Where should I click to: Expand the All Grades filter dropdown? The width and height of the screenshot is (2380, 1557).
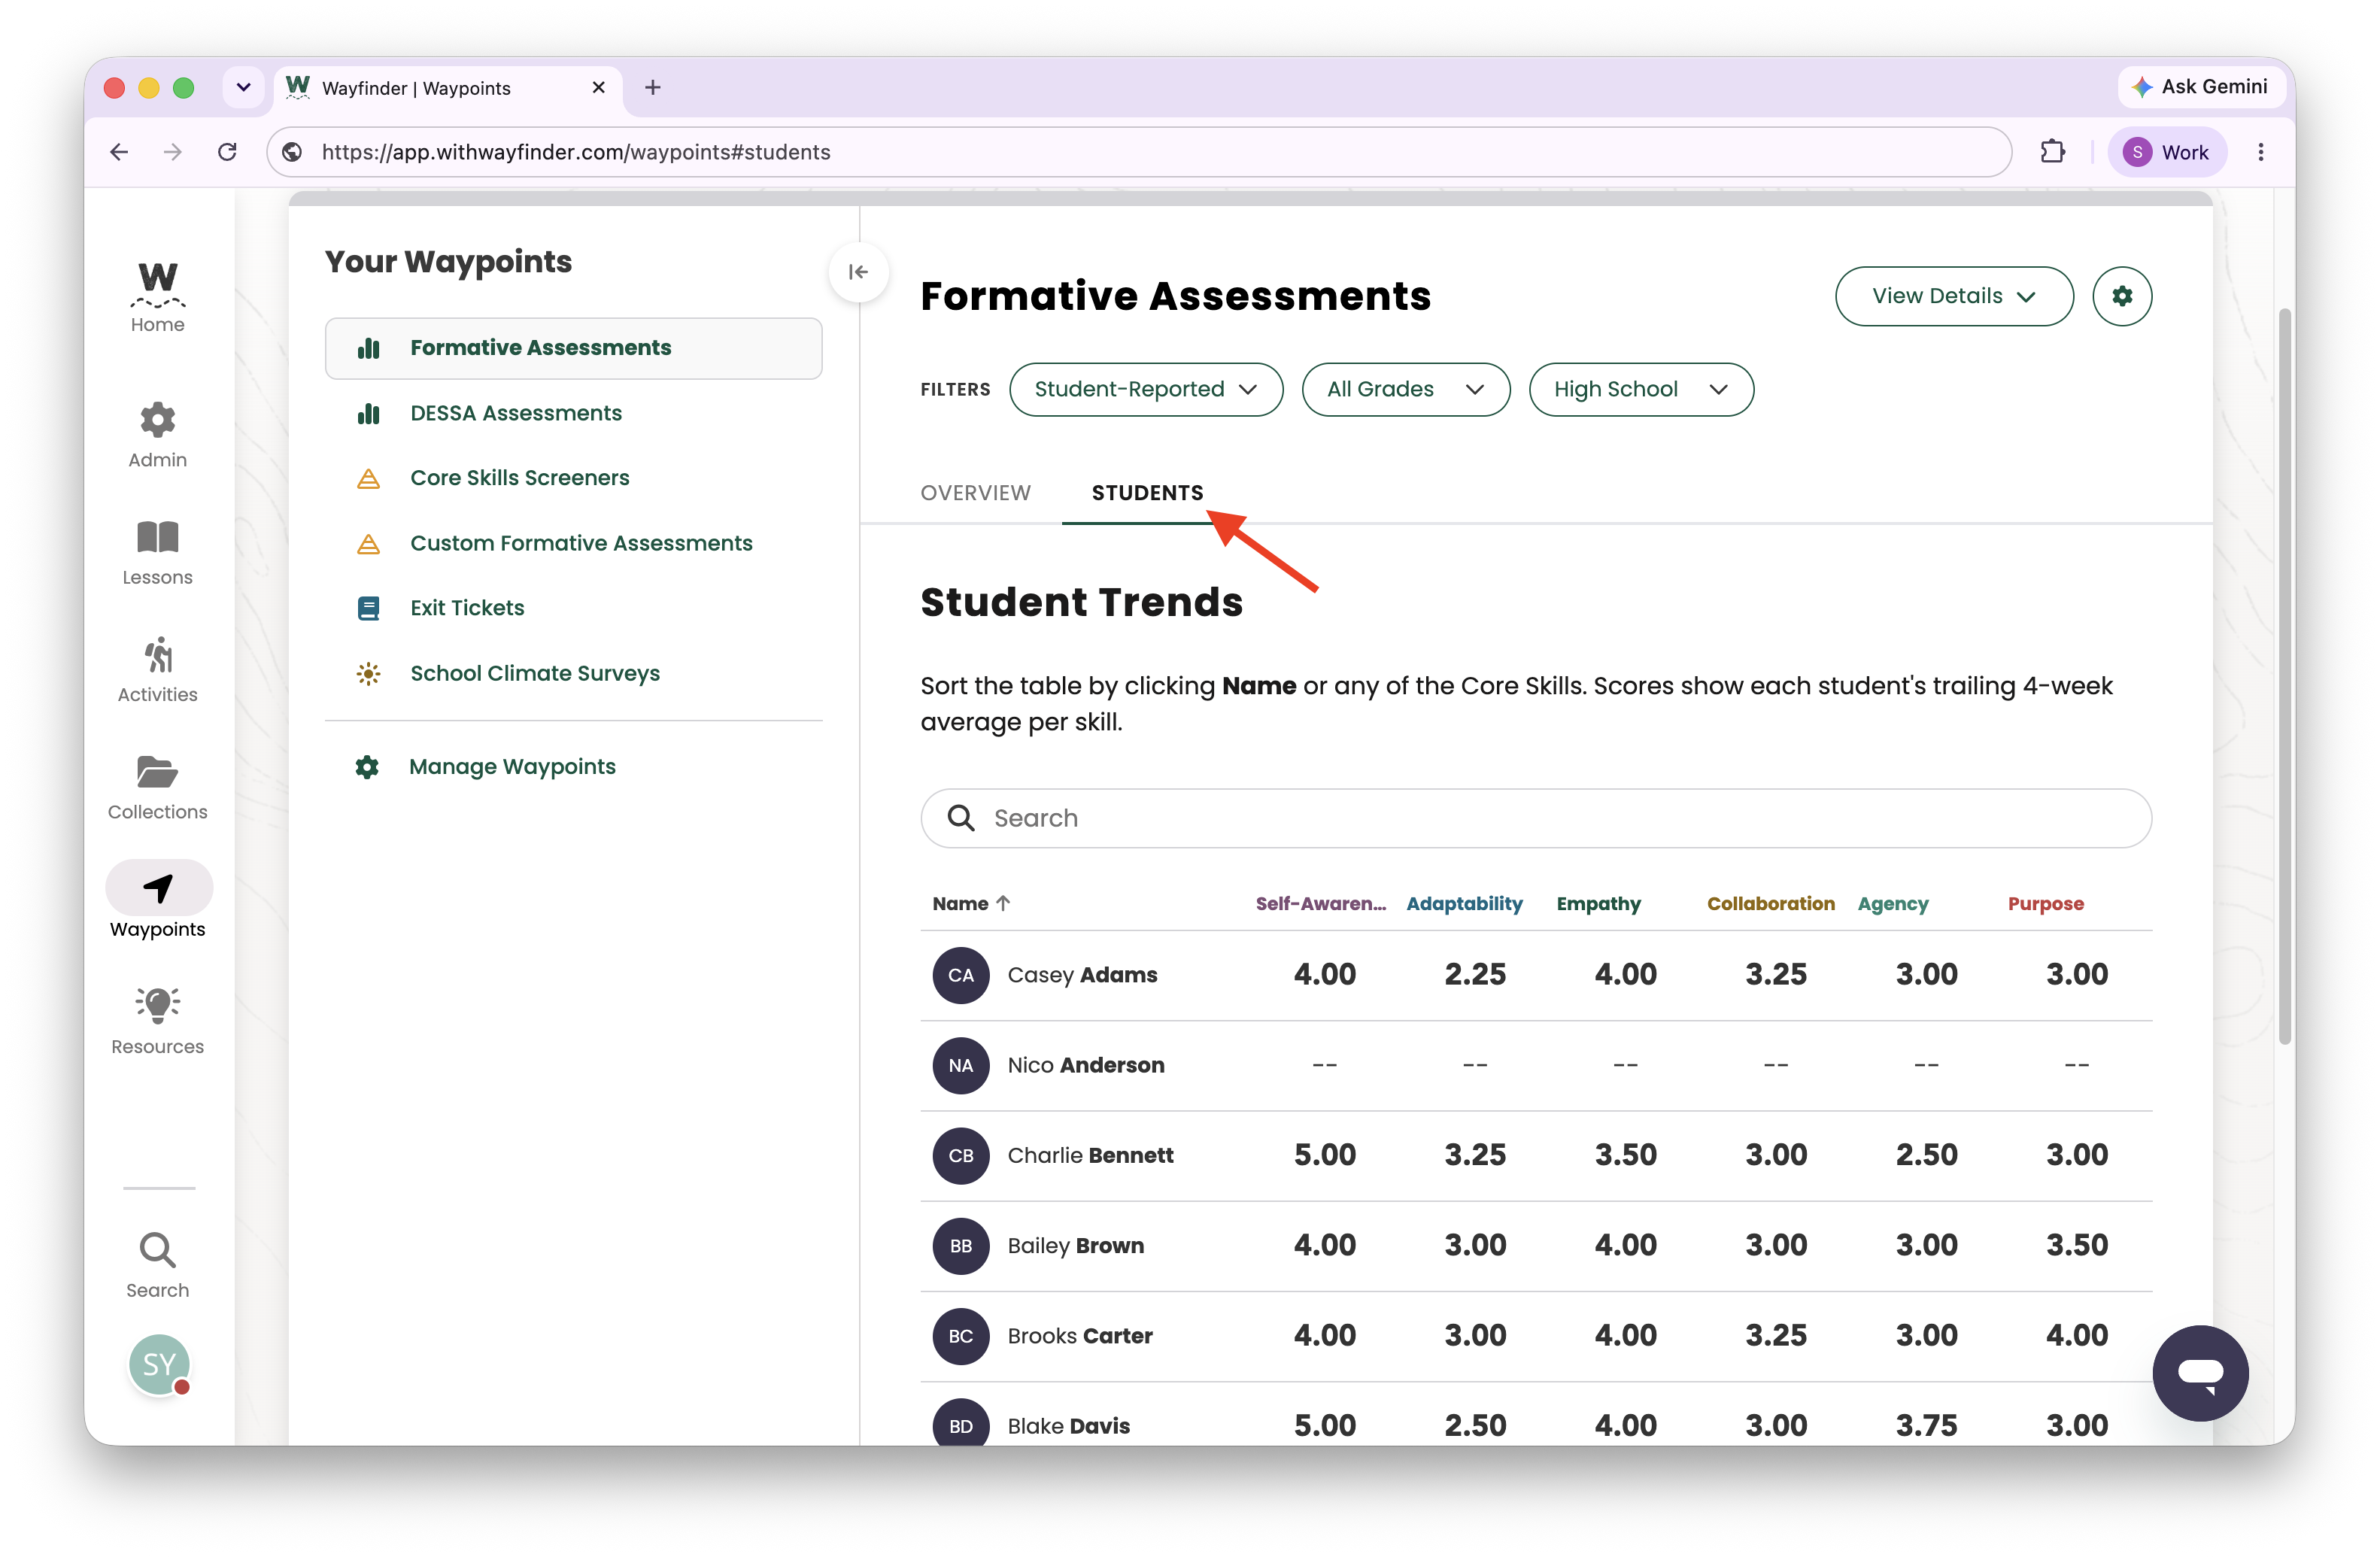1405,389
